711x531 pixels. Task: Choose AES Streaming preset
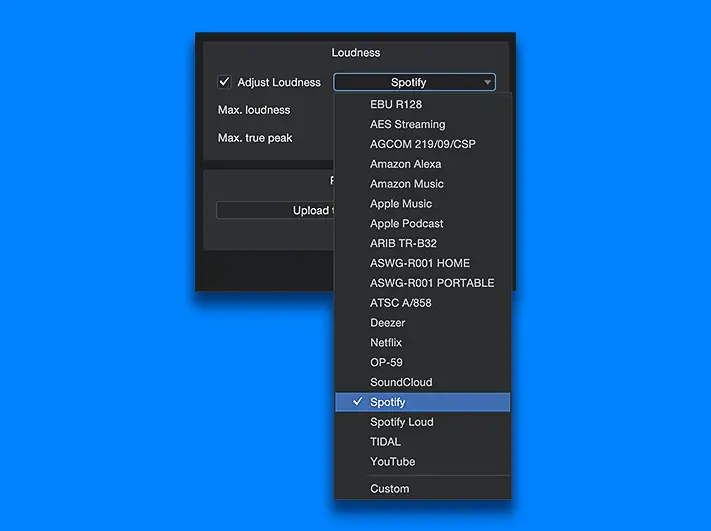(407, 125)
